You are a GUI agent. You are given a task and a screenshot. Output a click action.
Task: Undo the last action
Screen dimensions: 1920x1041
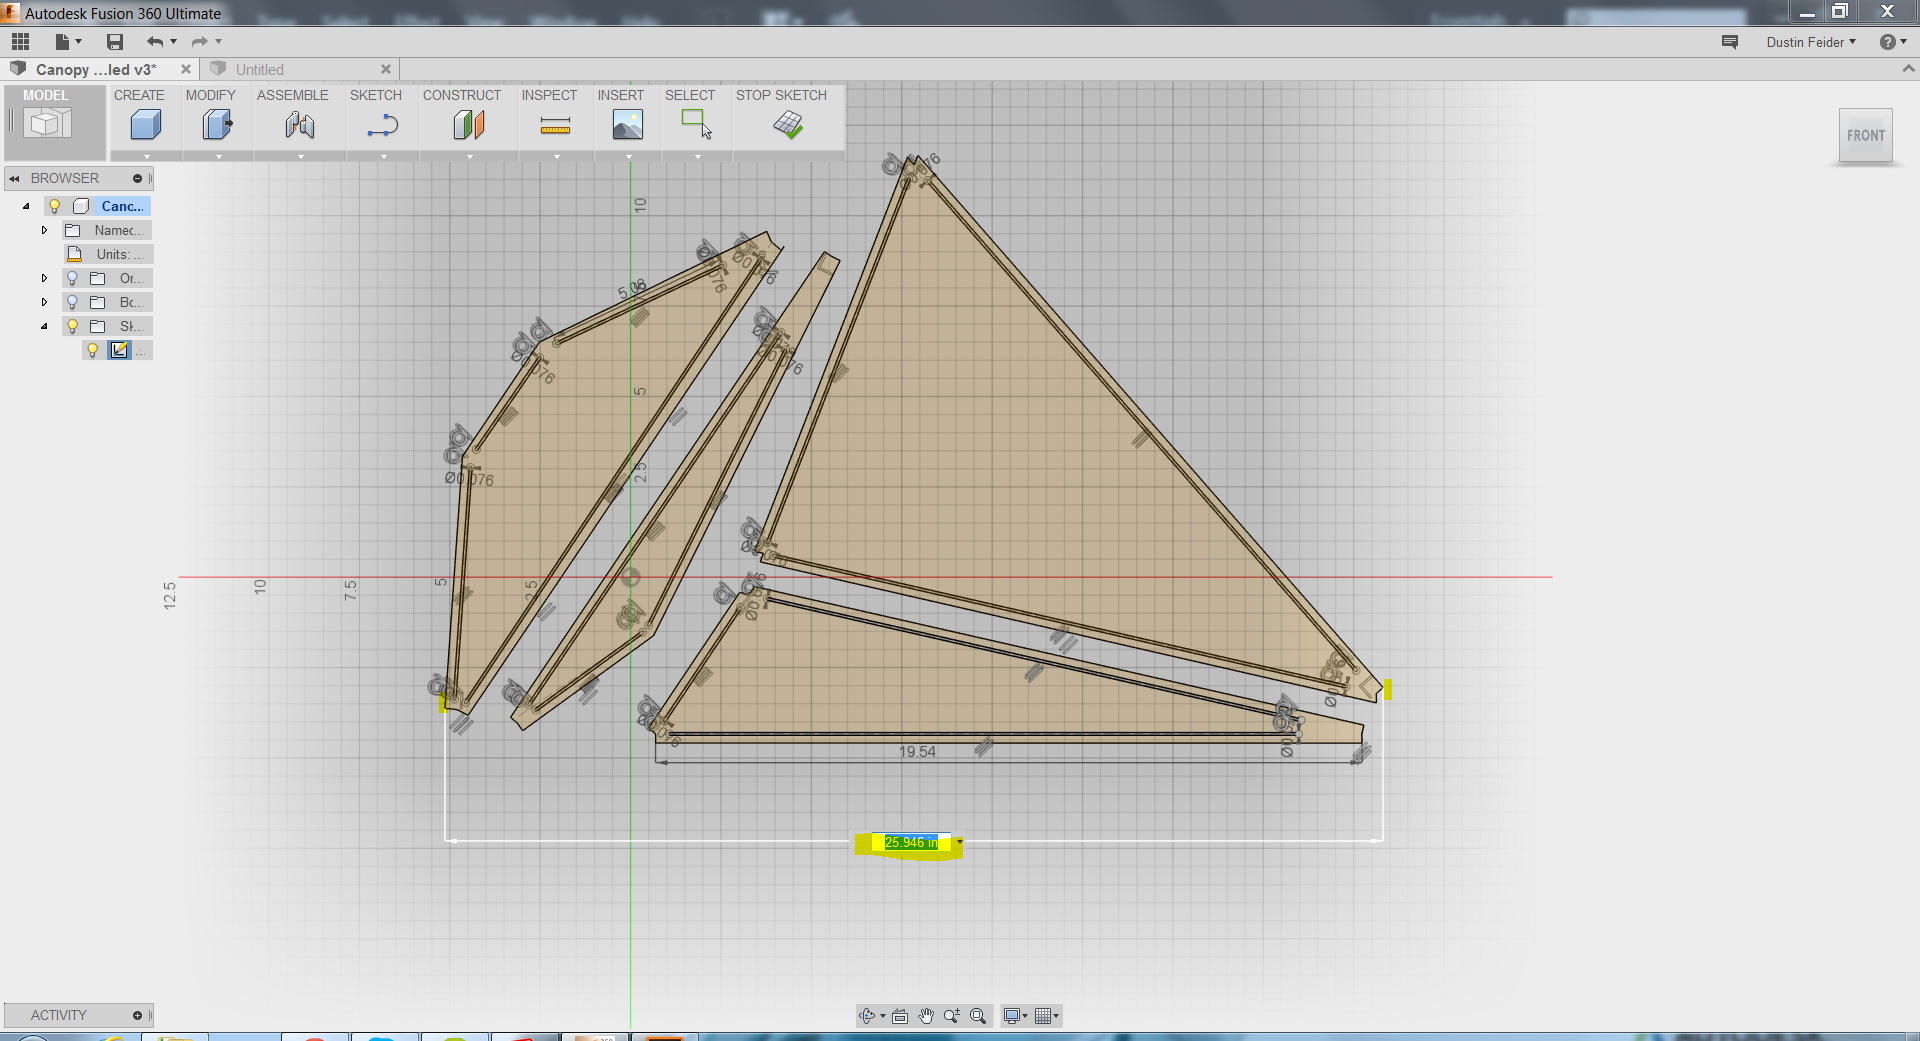[155, 41]
